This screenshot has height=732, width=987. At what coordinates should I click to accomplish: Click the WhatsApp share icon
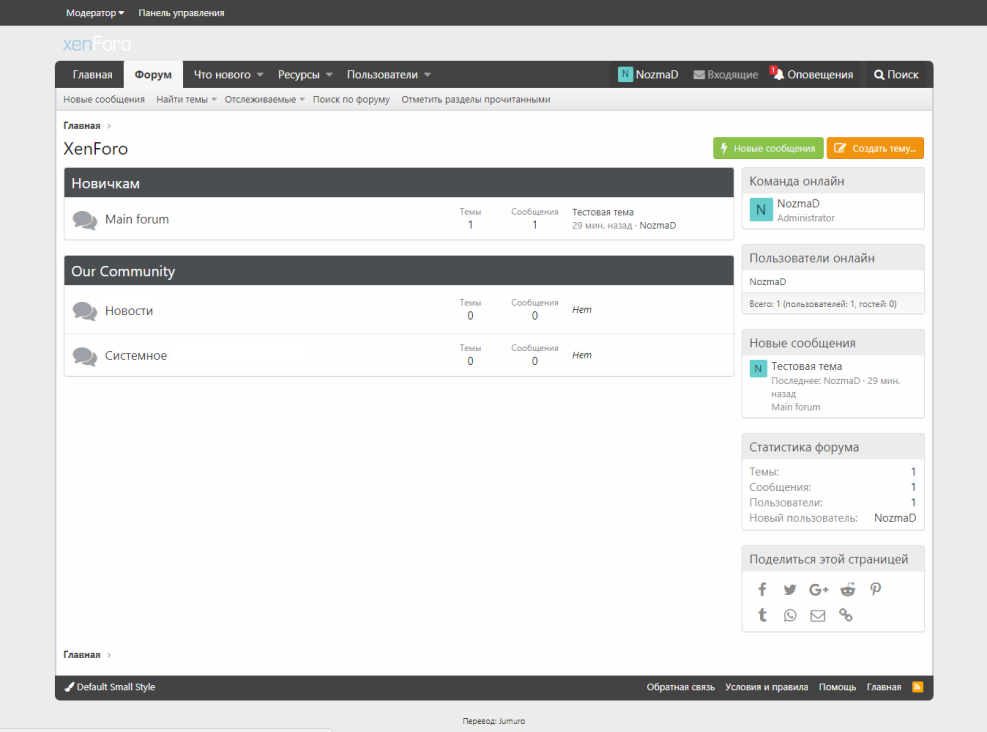(790, 616)
